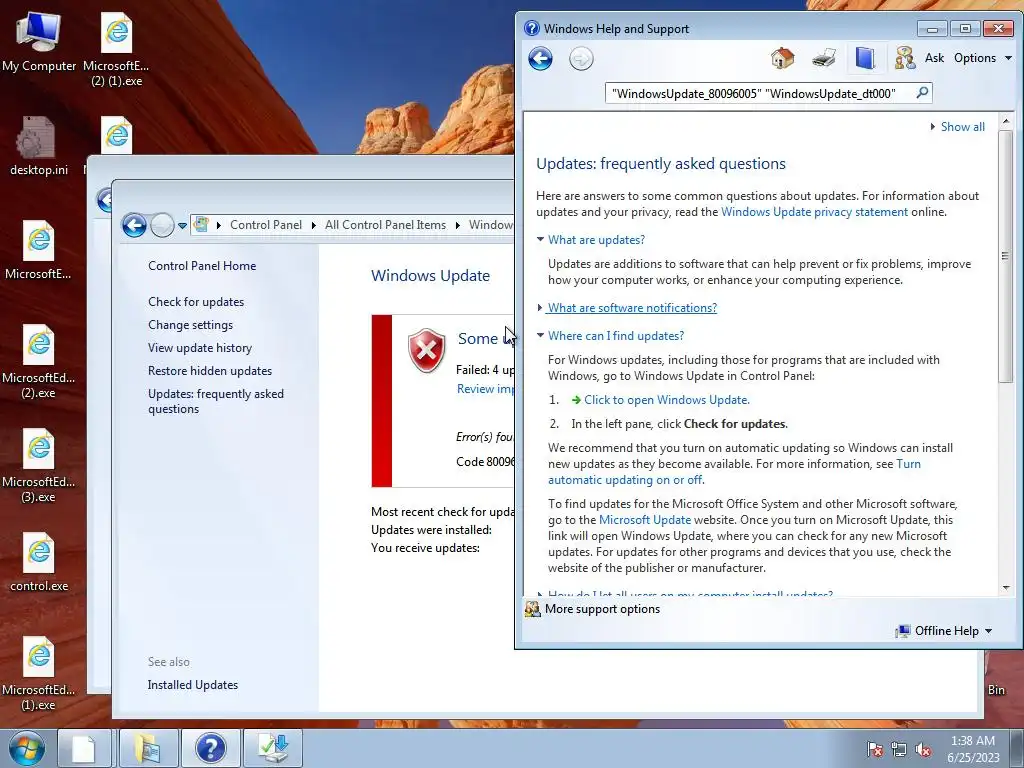The image size is (1024, 768).
Task: Click Explorer folder taskbar button
Action: 148,748
